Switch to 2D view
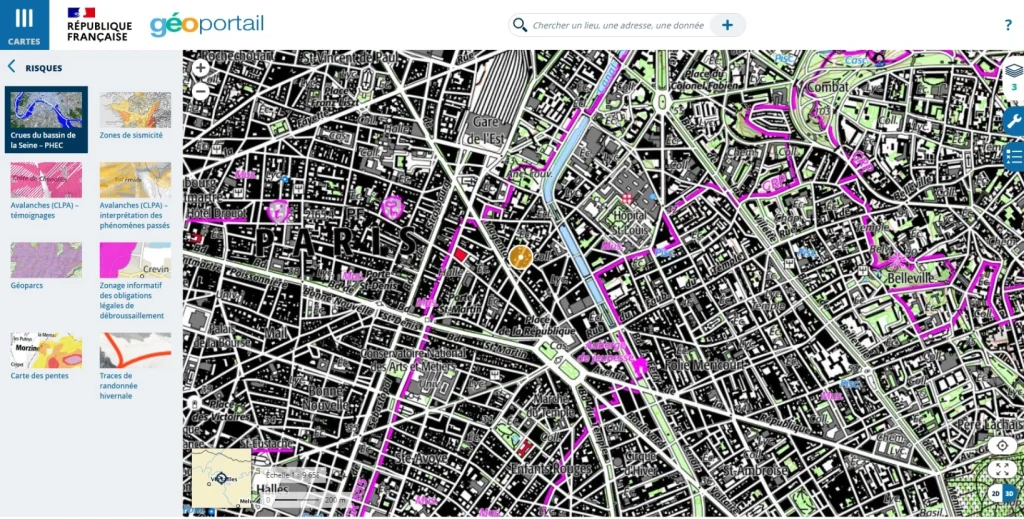 click(x=995, y=493)
